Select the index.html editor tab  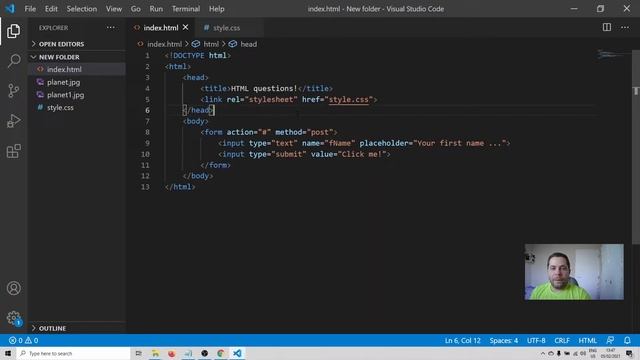(161, 28)
